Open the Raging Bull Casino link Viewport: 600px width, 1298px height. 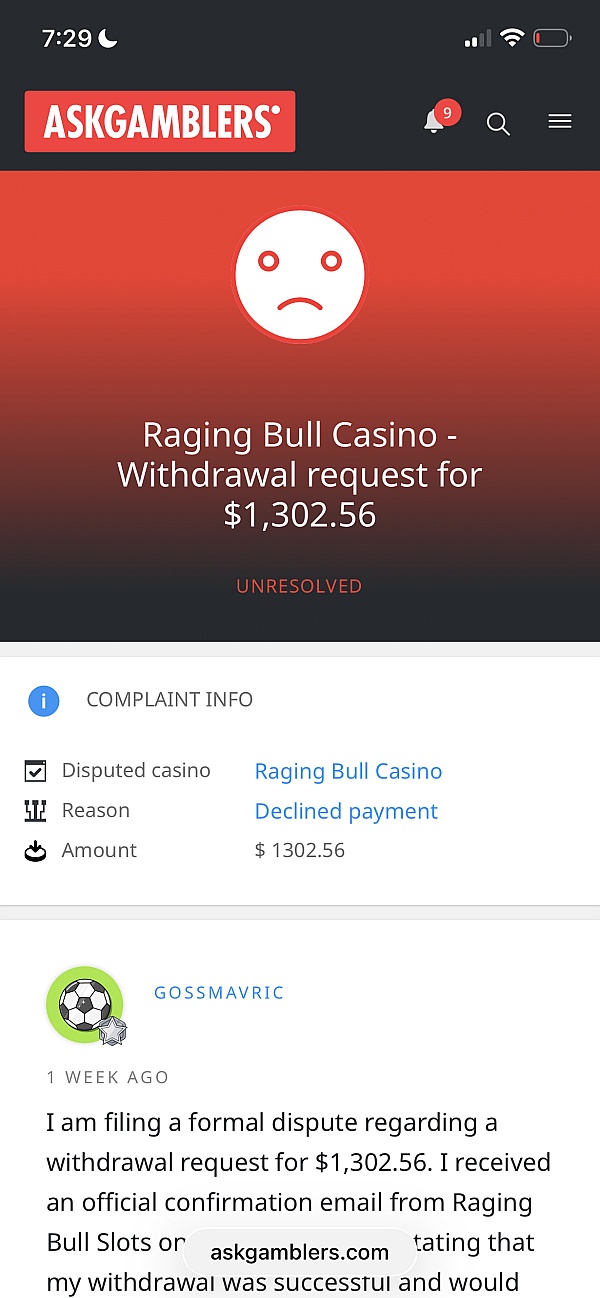coord(348,771)
